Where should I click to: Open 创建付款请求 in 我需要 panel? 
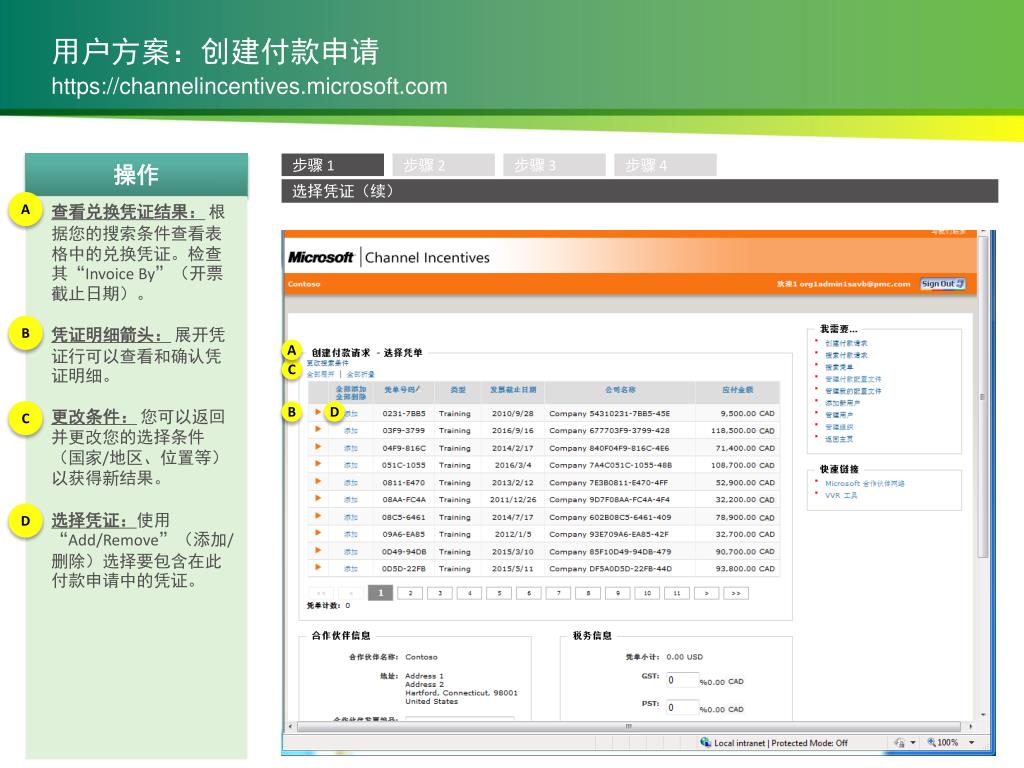tap(846, 344)
